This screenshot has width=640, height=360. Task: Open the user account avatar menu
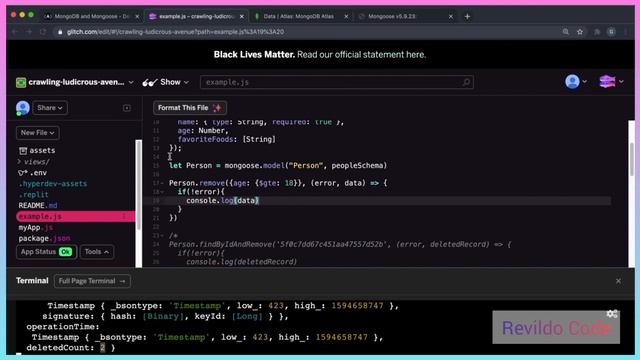(x=576, y=82)
